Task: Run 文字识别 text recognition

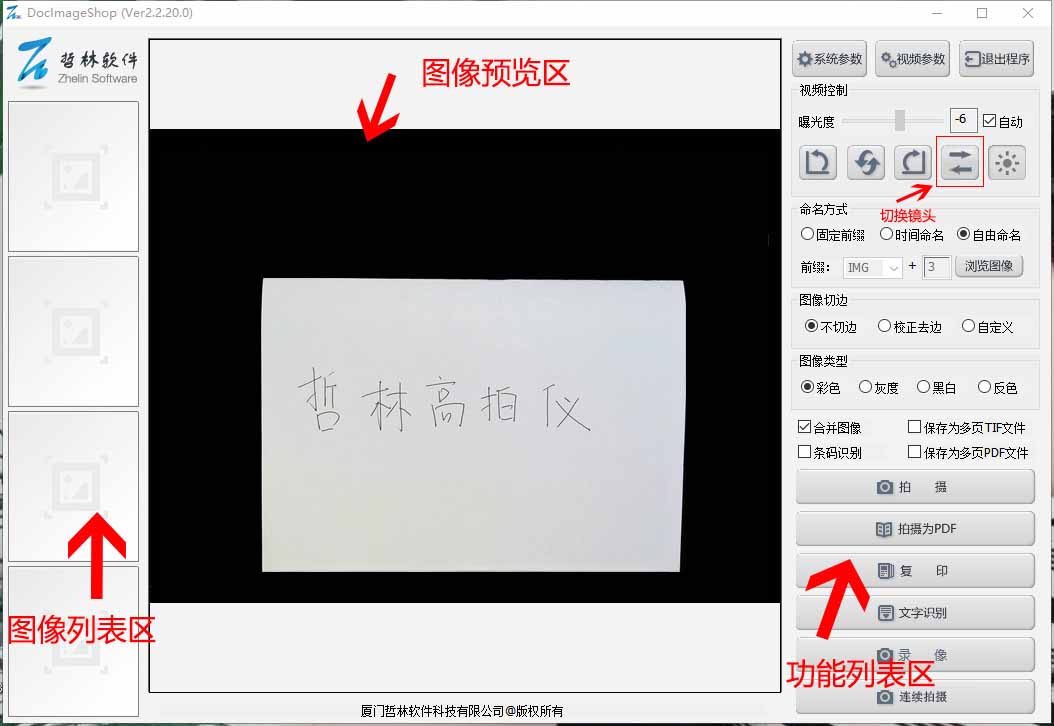Action: click(x=914, y=612)
